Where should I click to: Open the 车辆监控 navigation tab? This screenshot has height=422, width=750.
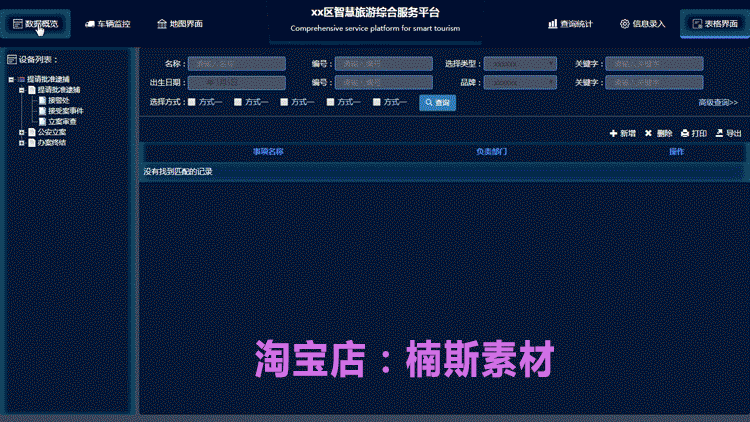(x=108, y=24)
